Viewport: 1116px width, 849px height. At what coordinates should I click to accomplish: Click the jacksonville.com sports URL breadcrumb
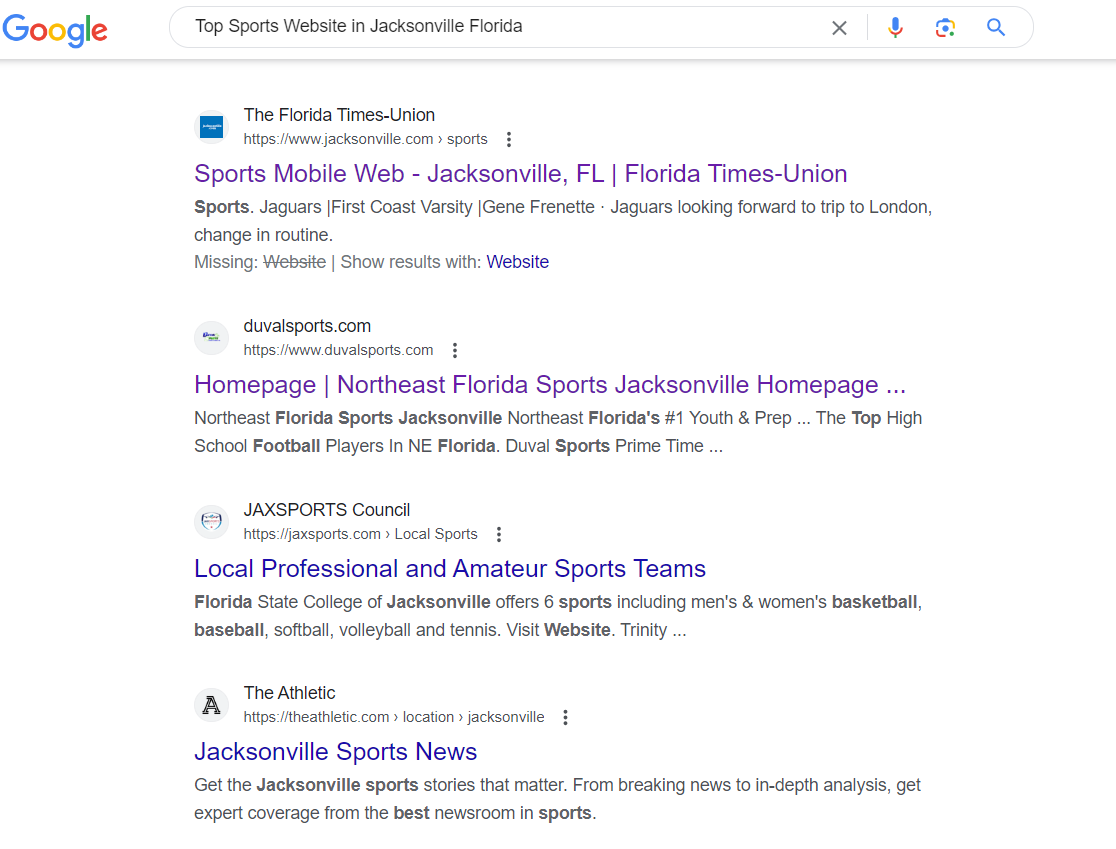pyautogui.click(x=365, y=140)
